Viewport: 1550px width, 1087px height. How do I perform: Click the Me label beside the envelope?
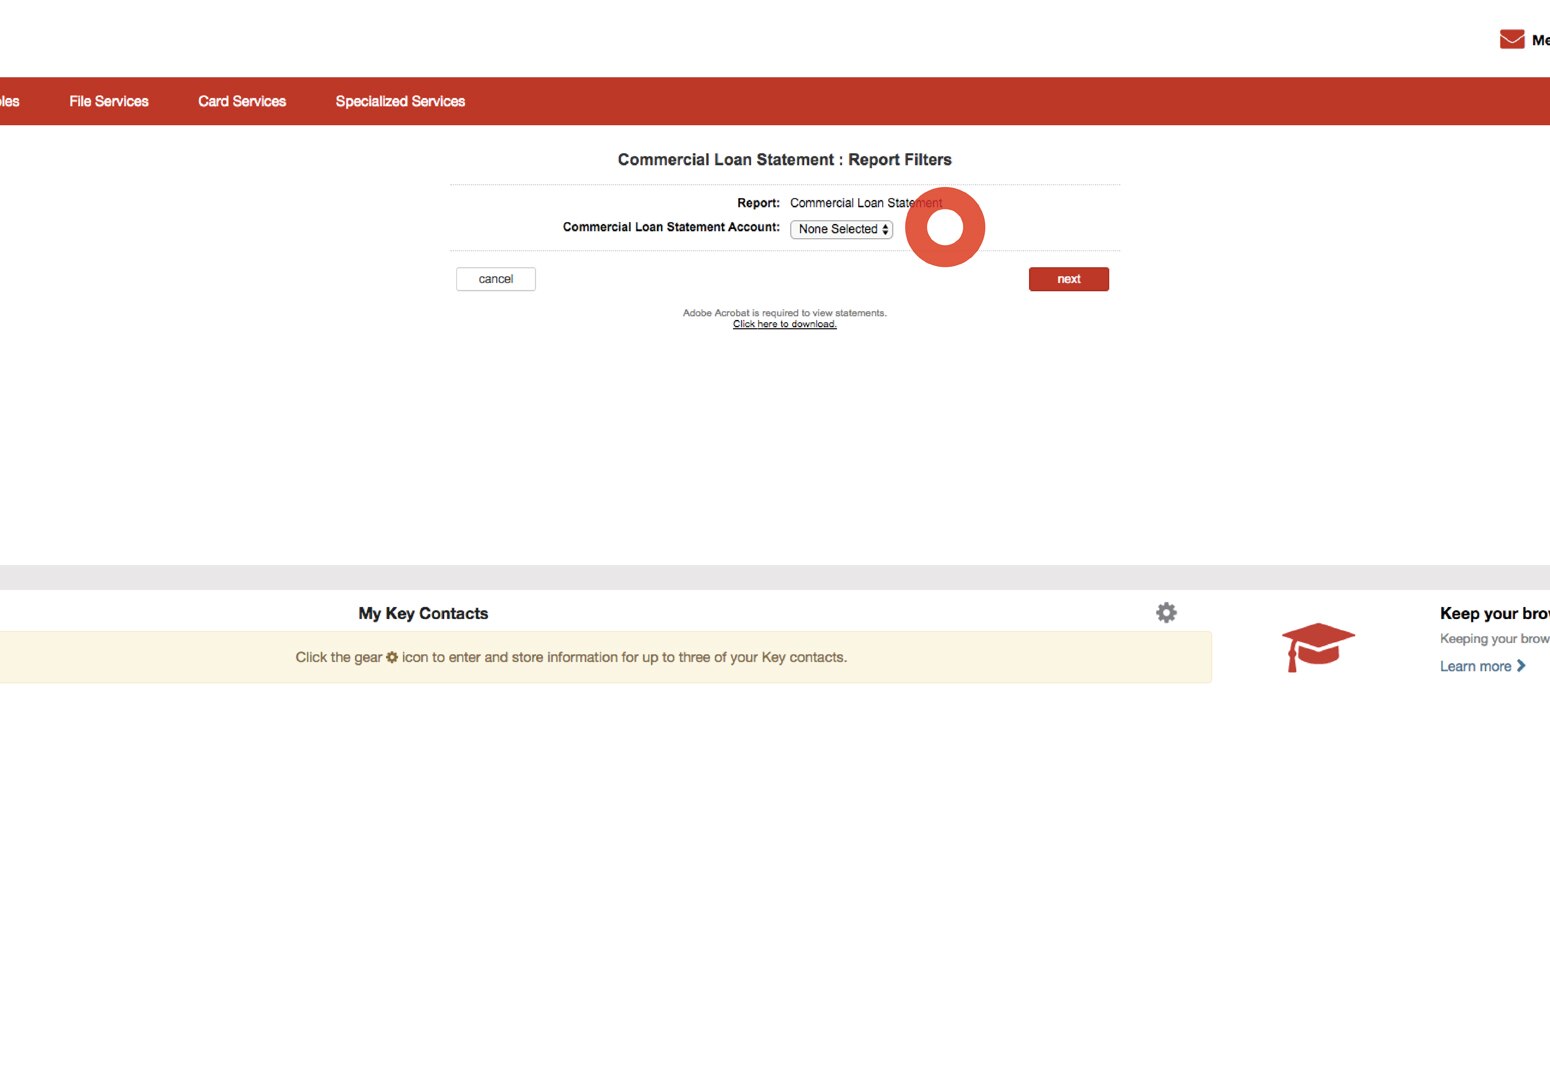pos(1541,40)
